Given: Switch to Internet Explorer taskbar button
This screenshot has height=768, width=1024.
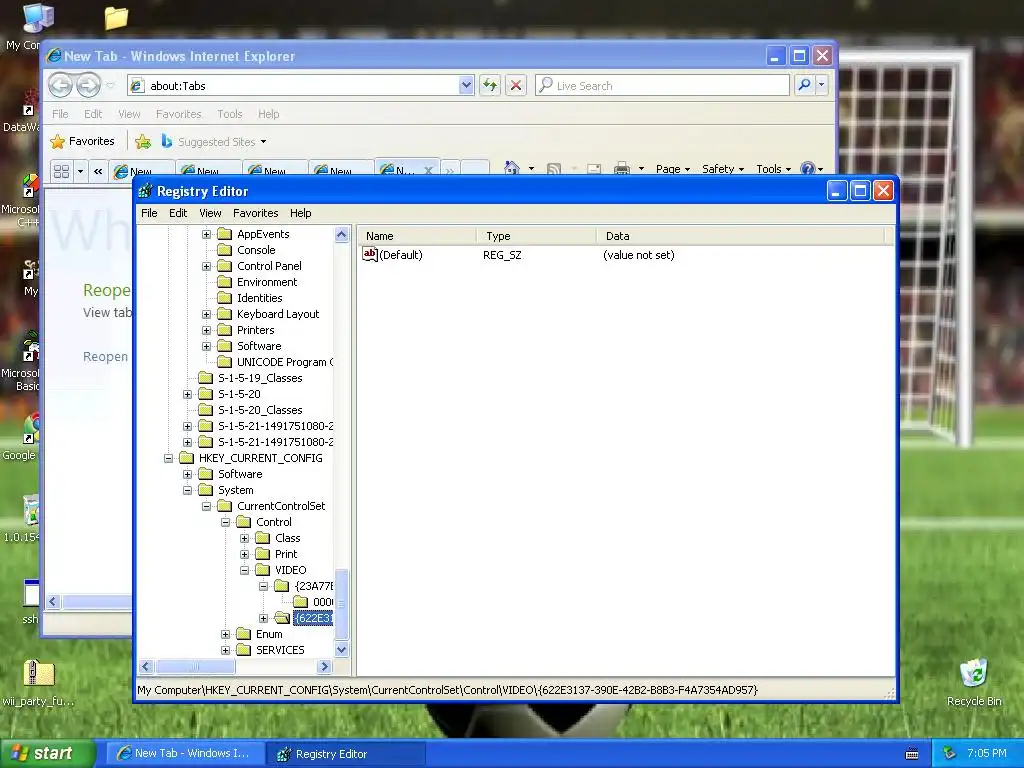Looking at the screenshot, I should (x=186, y=754).
